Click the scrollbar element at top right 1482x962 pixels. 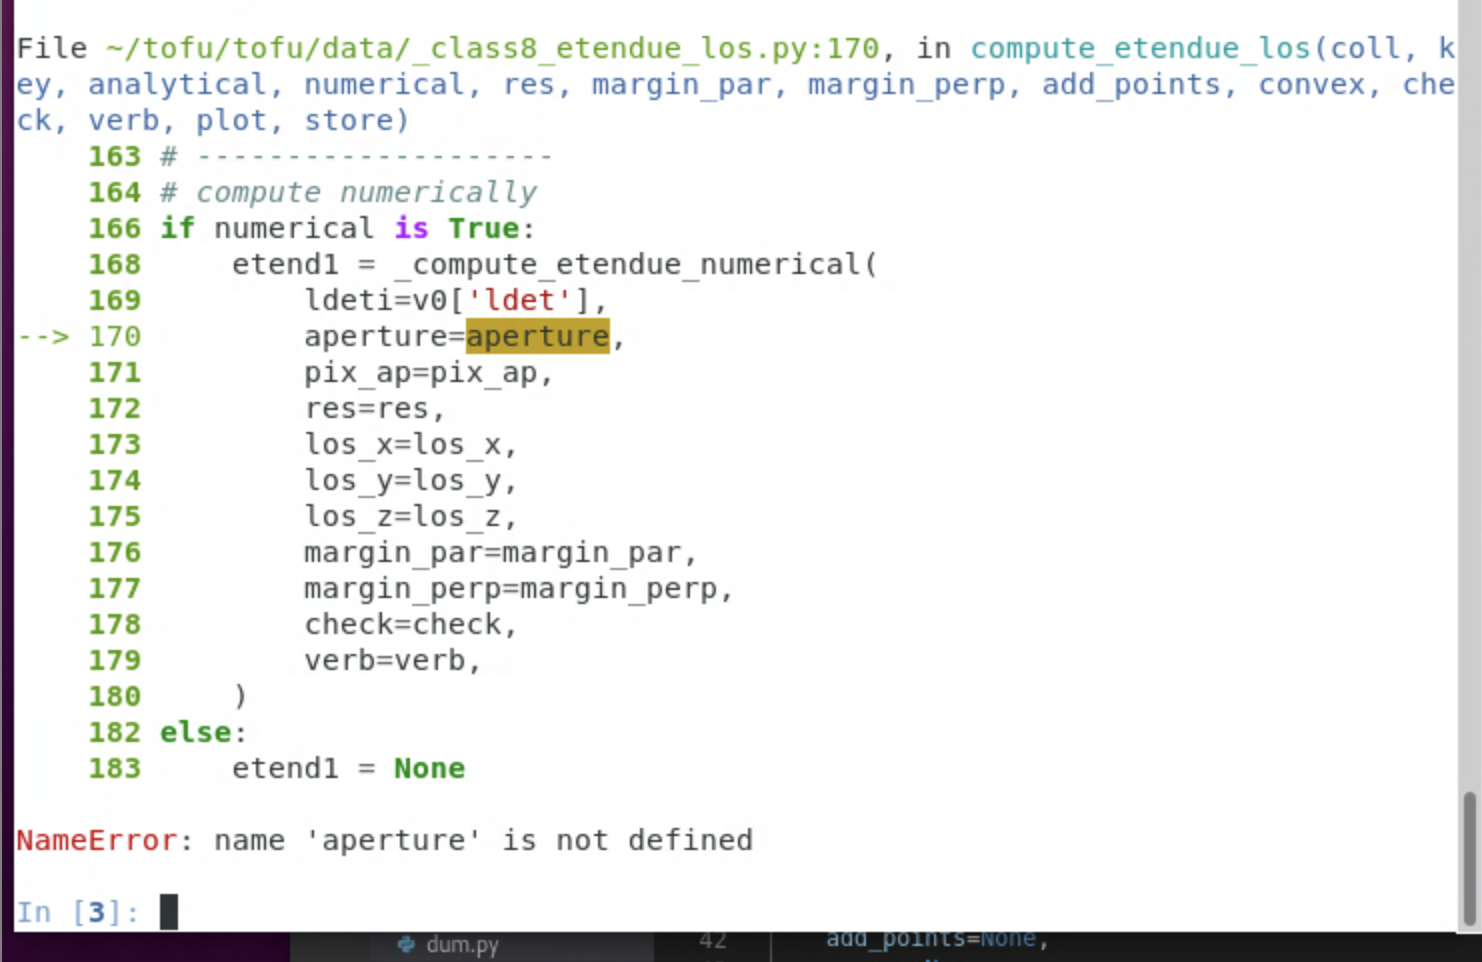(1470, 15)
